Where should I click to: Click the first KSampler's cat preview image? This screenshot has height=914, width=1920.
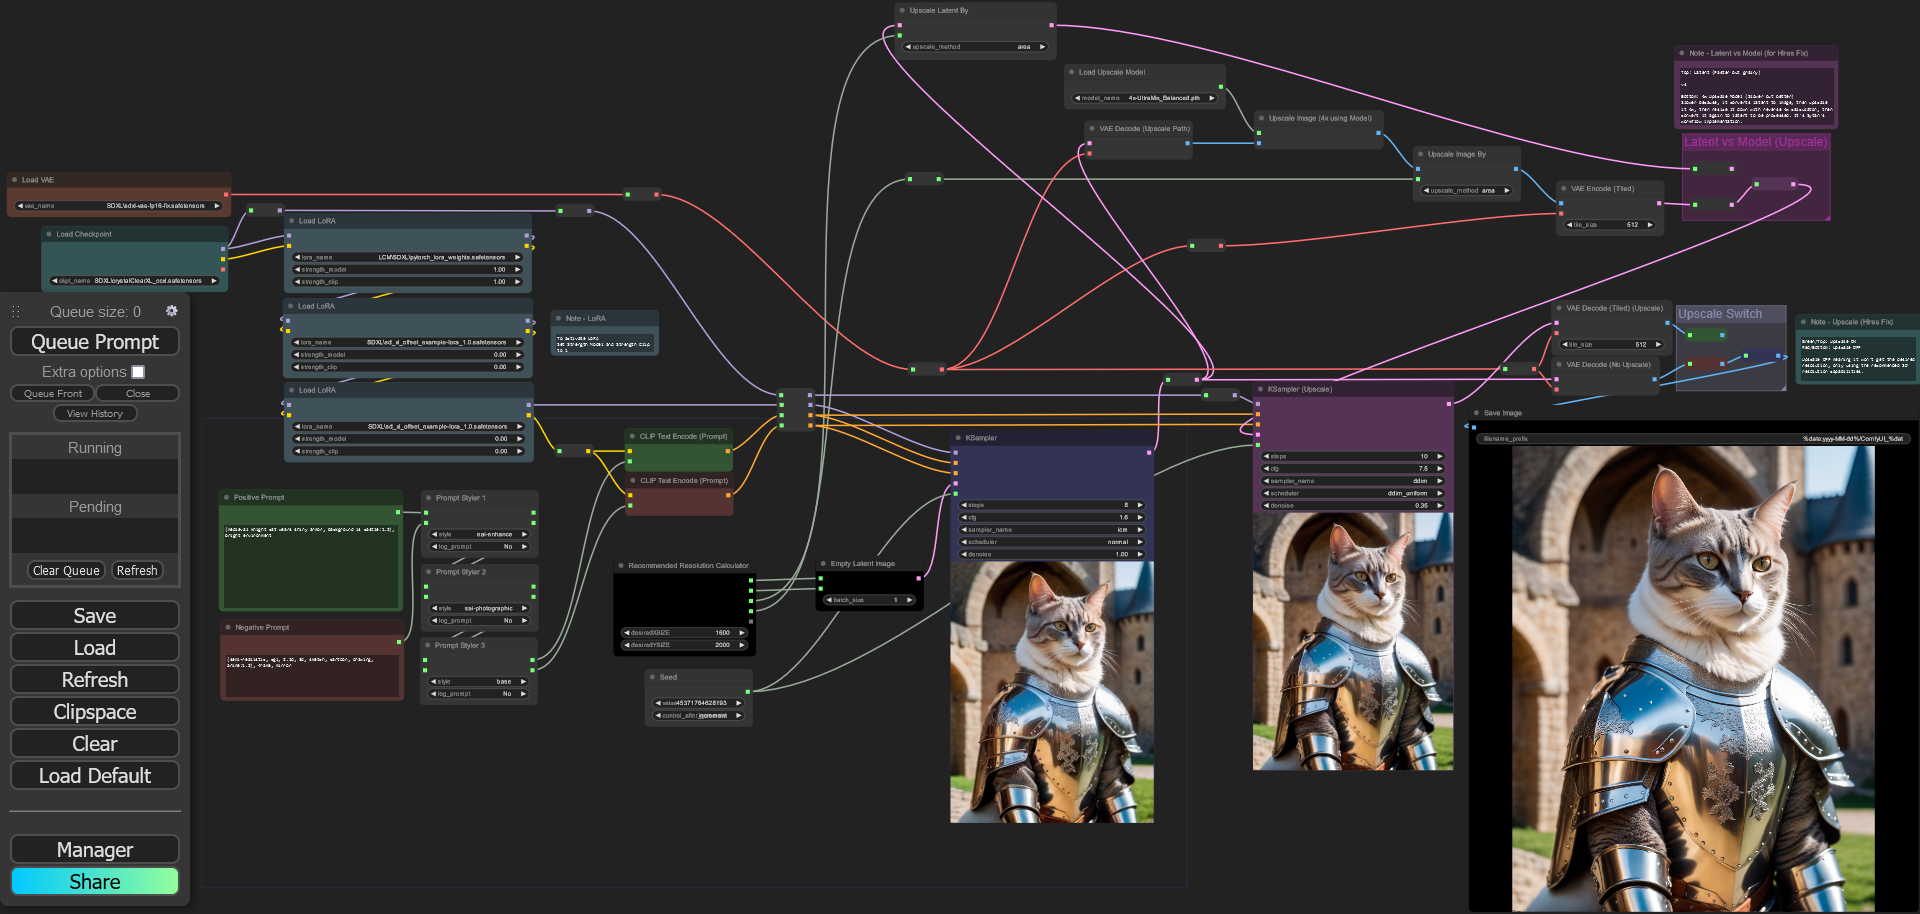coord(1052,692)
